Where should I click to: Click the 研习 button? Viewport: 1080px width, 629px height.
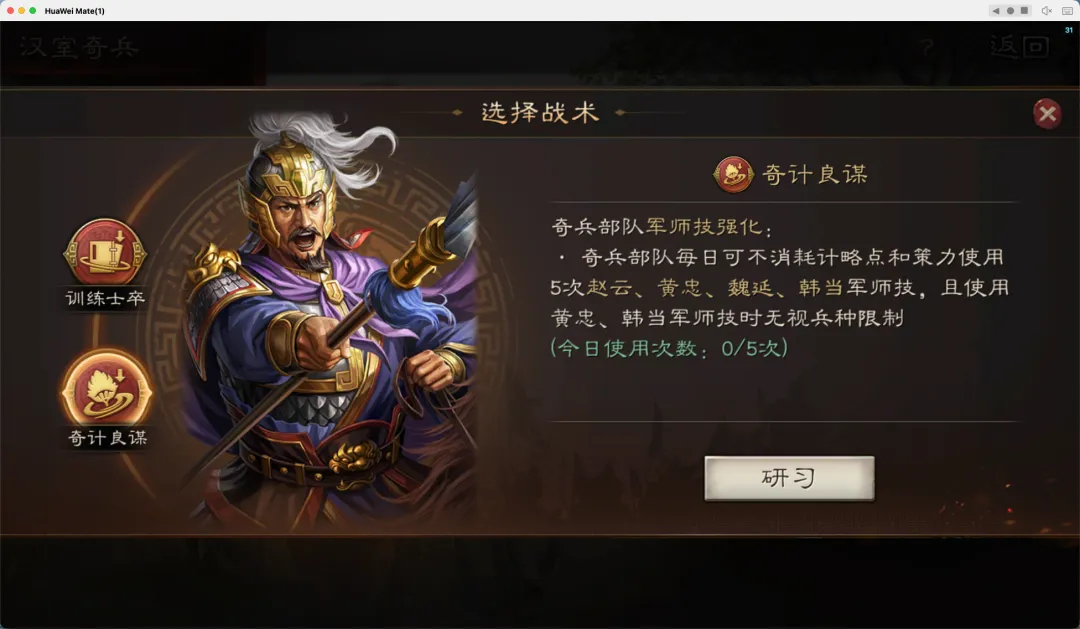[x=789, y=477]
